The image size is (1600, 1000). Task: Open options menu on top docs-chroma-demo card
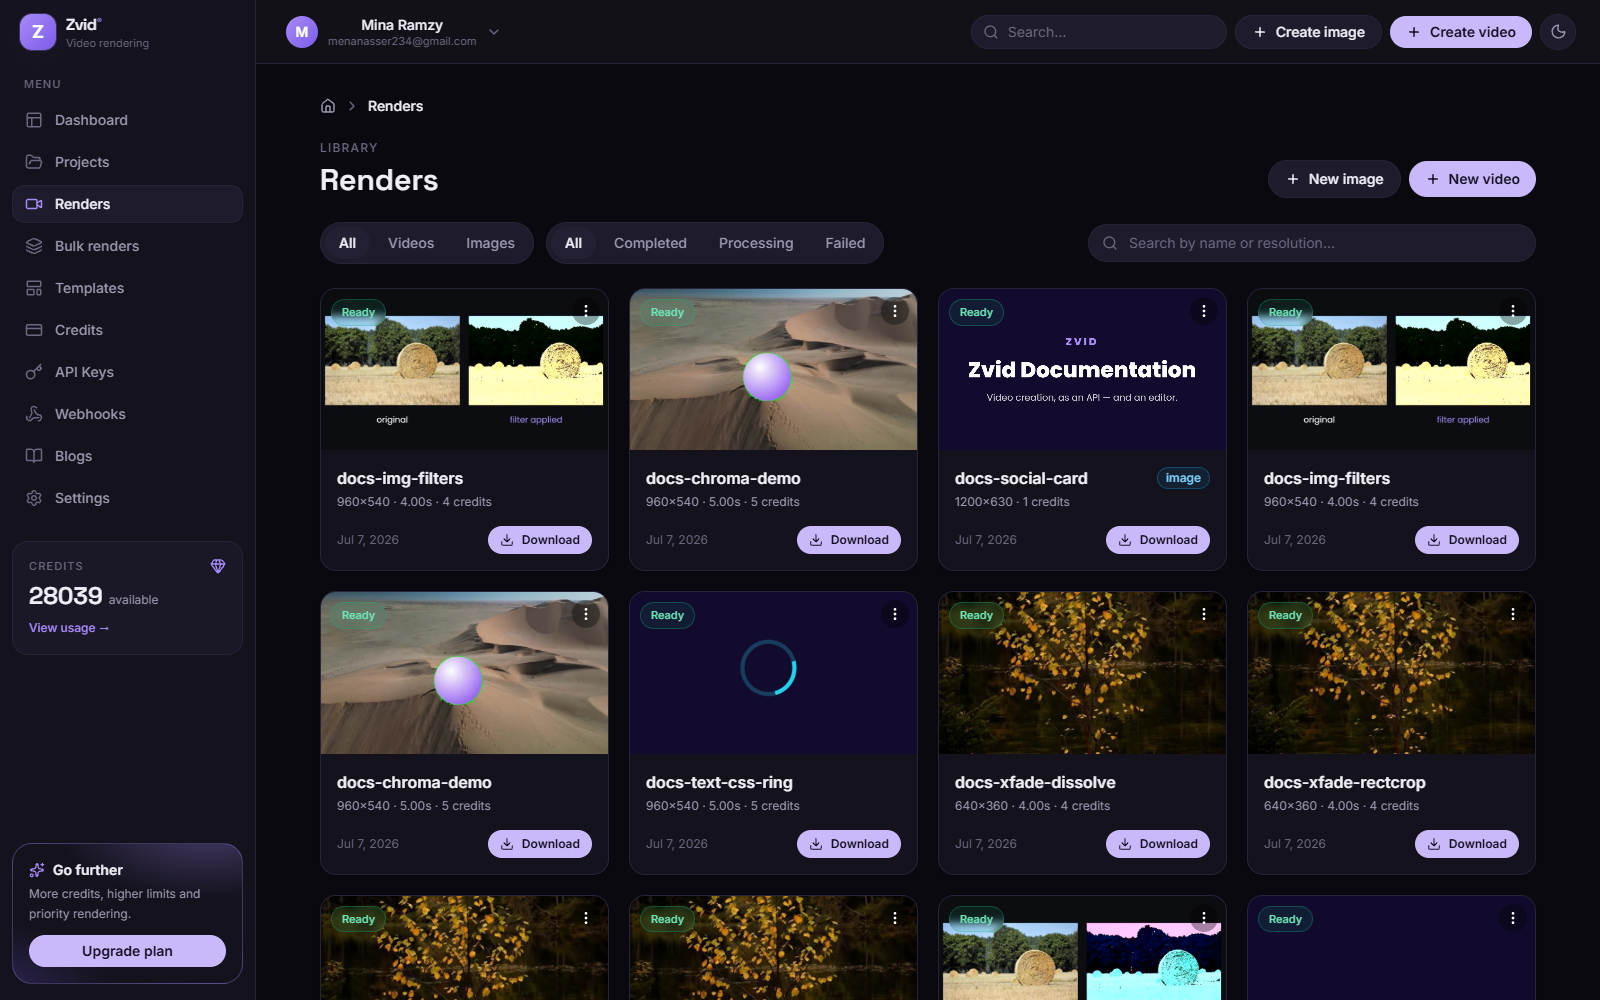[x=895, y=311]
